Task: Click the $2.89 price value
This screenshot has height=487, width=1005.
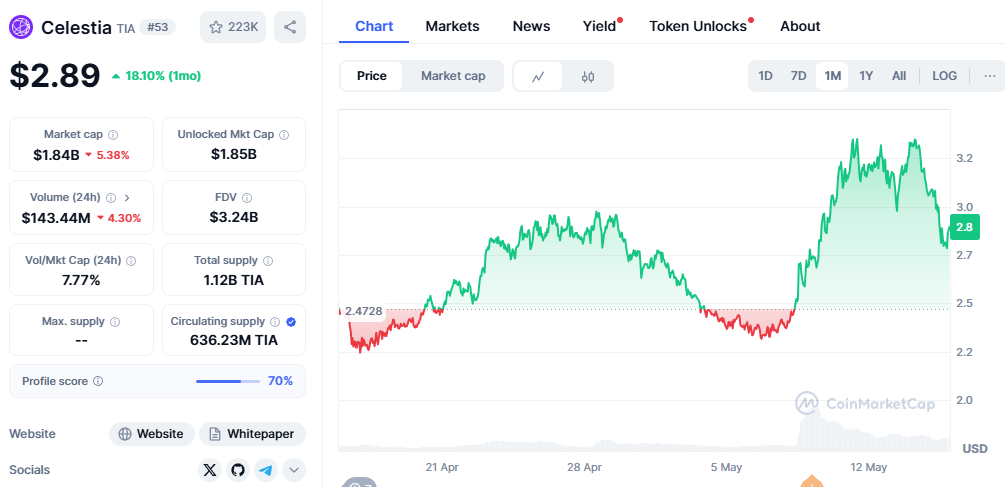Action: point(55,76)
